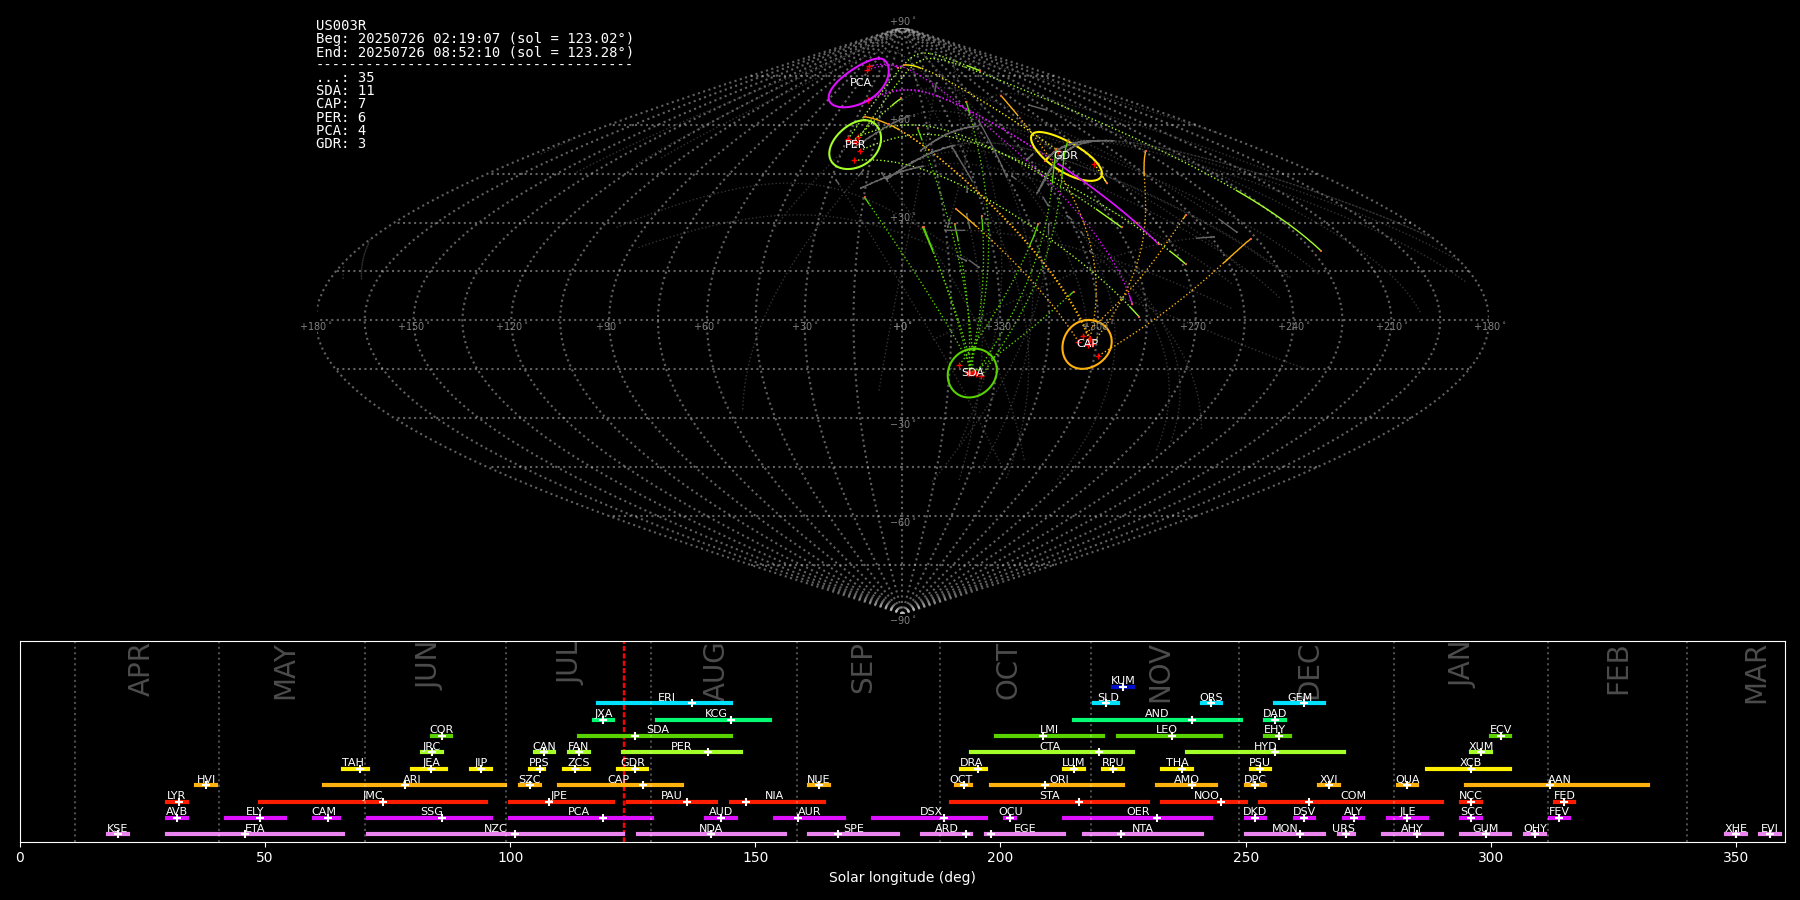The width and height of the screenshot is (1800, 900).
Task: Click the SDA radiant ellipse on the sky map
Action: pos(972,373)
